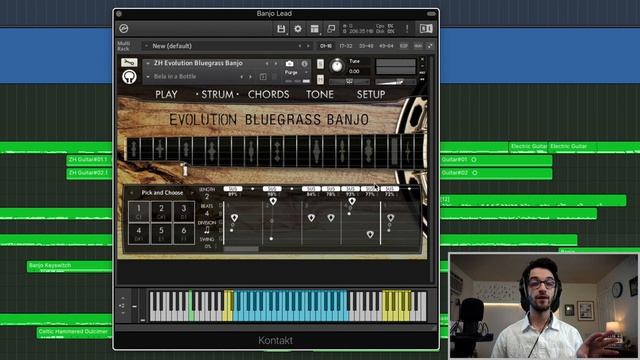640x360 pixels.
Task: Click the instrument volume slider
Action: (396, 82)
